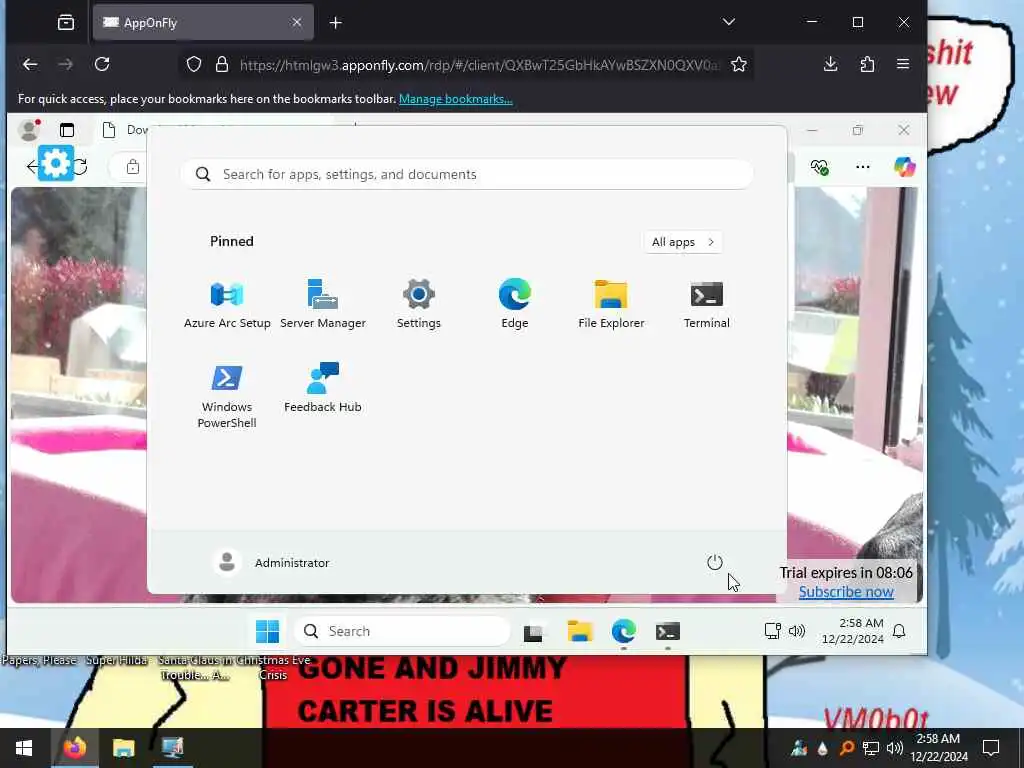The image size is (1024, 768).
Task: Open the AppOnFly blue gear settings
Action: [x=56, y=163]
